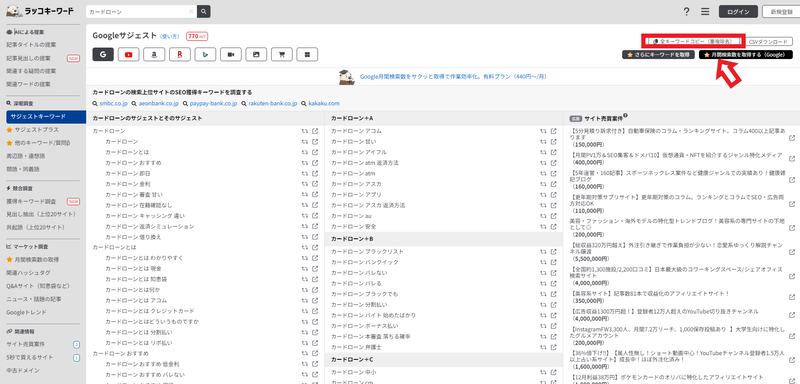Switch to YouTube suggest icon
Image resolution: width=800 pixels, height=384 pixels.
point(129,54)
